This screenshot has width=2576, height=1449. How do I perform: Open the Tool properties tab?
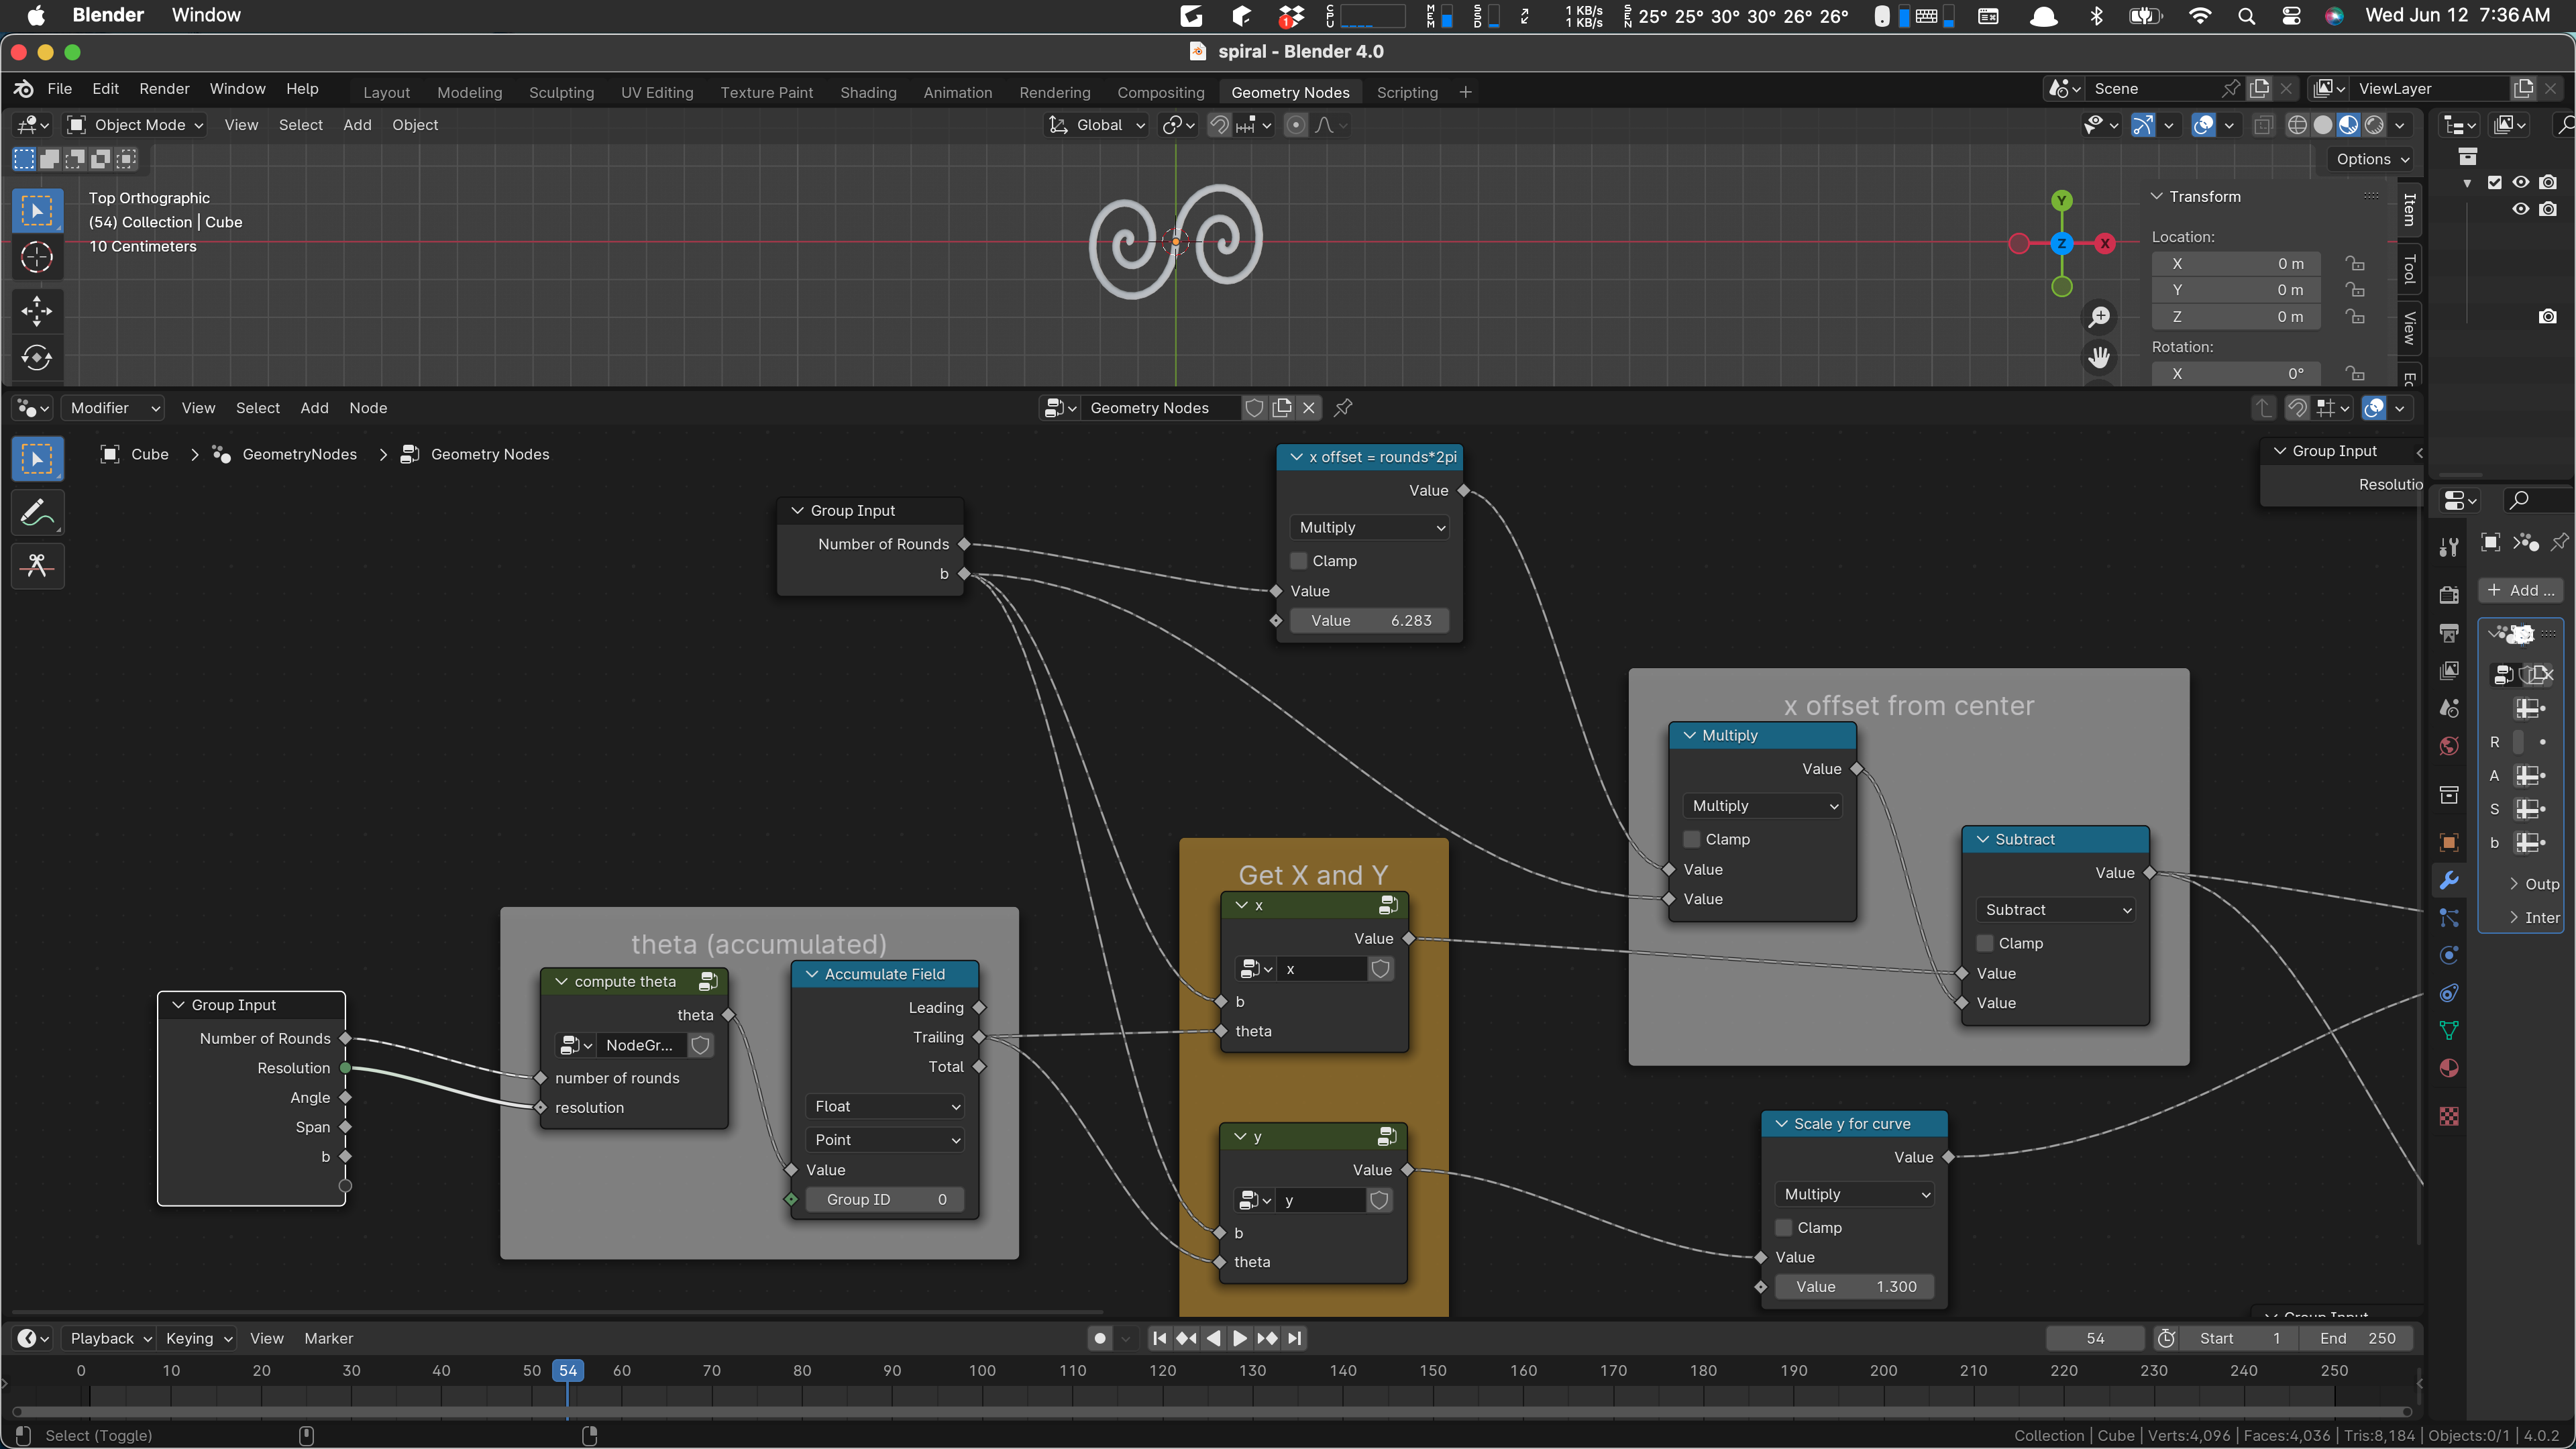coord(2449,546)
